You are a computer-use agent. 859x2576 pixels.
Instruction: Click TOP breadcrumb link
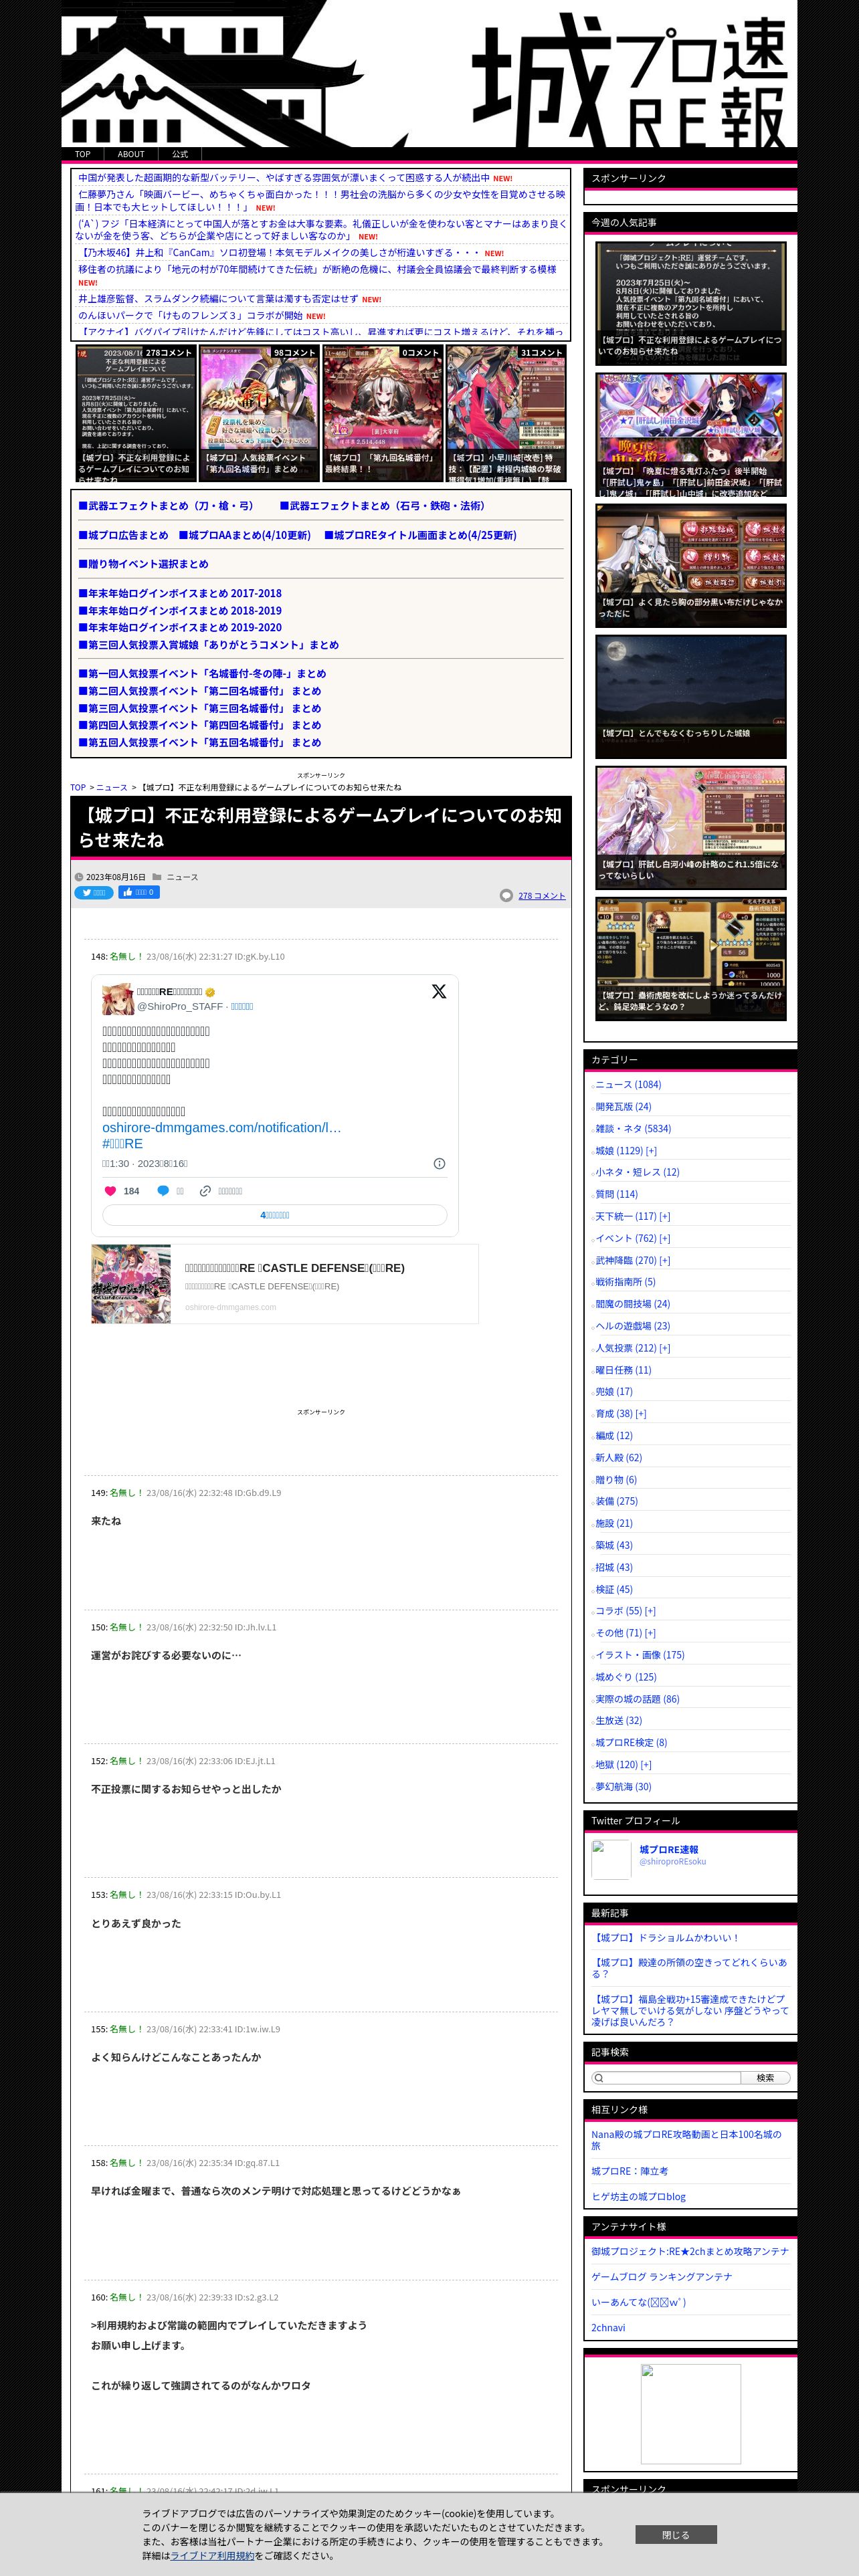click(x=78, y=787)
